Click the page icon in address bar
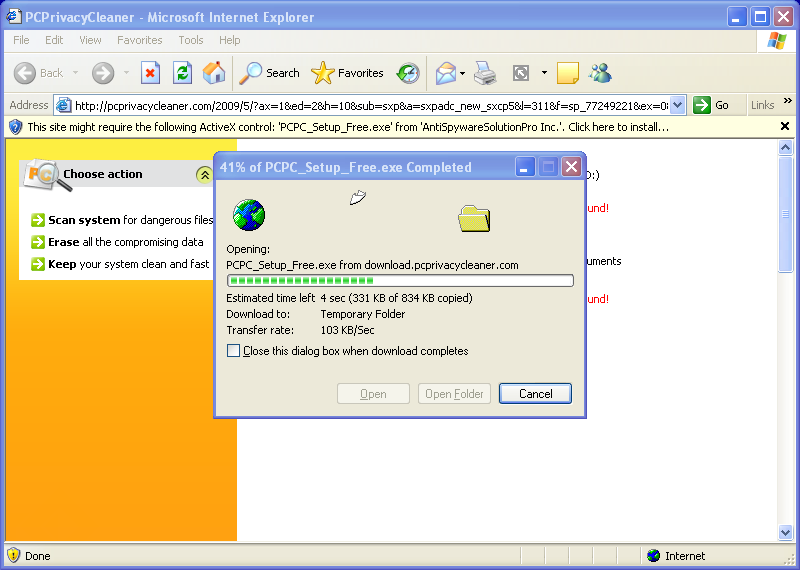The image size is (800, 570). (x=63, y=106)
